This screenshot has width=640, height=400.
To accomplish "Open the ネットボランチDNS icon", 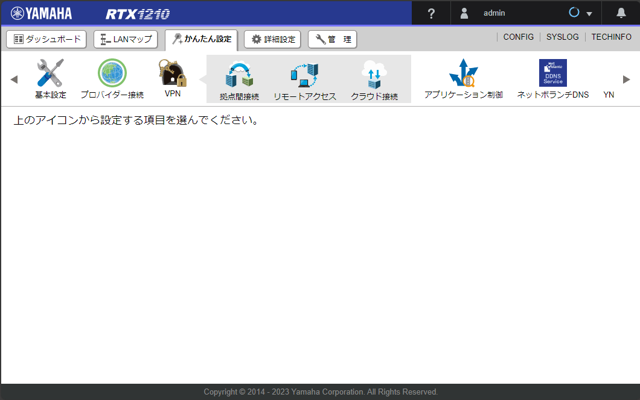I will coord(553,79).
